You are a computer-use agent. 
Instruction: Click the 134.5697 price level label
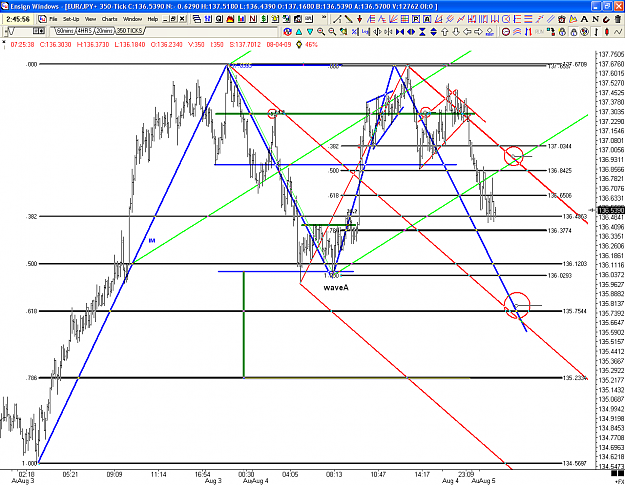tap(574, 463)
